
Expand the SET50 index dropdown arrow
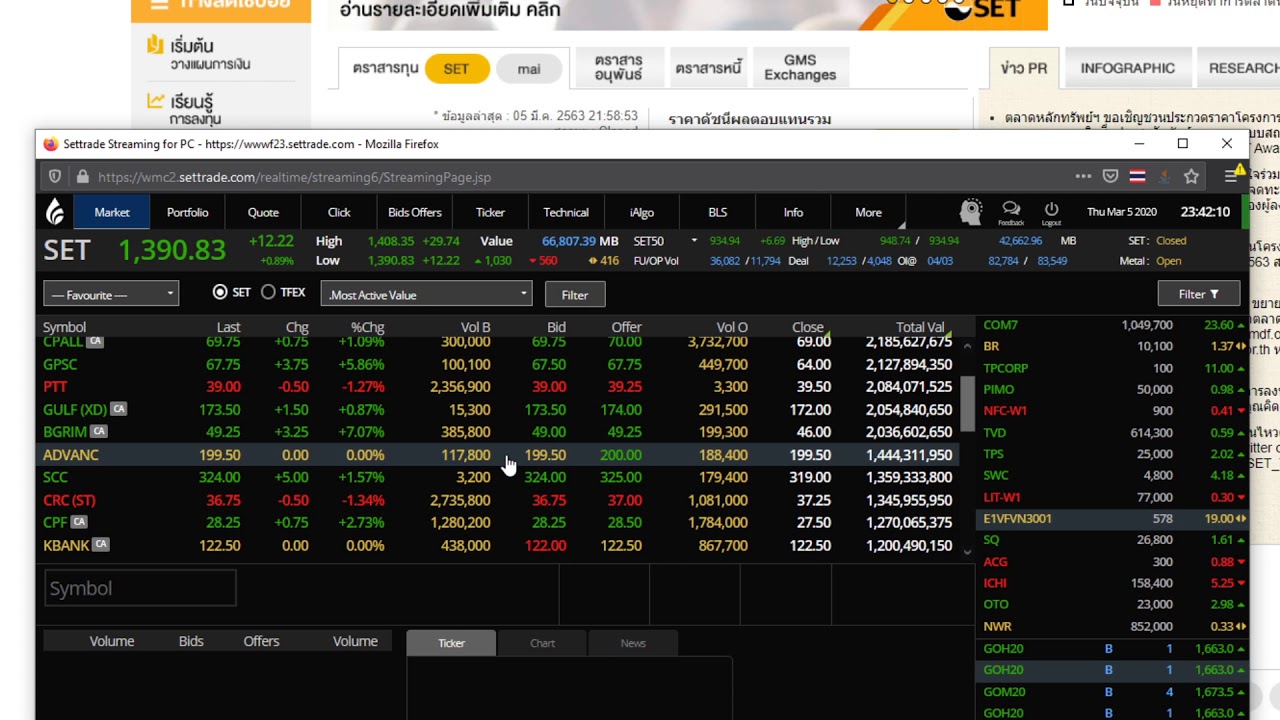tap(694, 241)
